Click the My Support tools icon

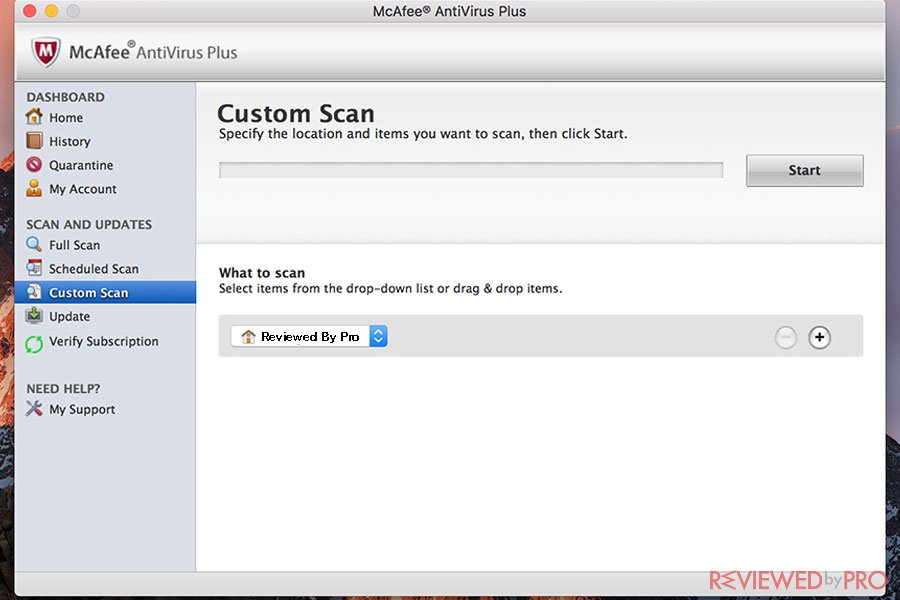34,409
